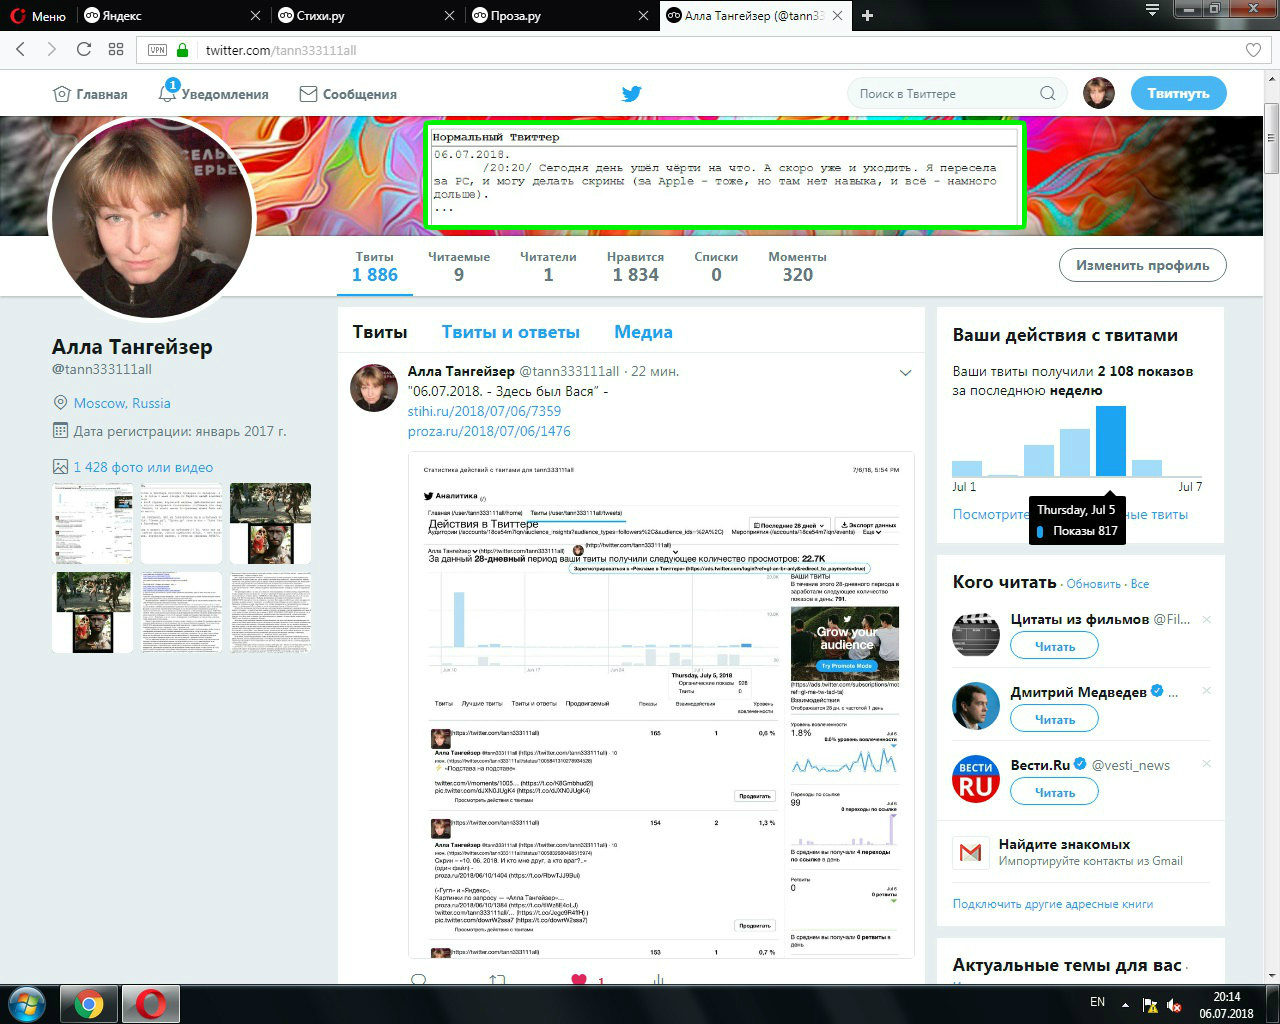This screenshot has height=1024, width=1280.
Task: Open Сообщения messages
Action: tap(348, 94)
